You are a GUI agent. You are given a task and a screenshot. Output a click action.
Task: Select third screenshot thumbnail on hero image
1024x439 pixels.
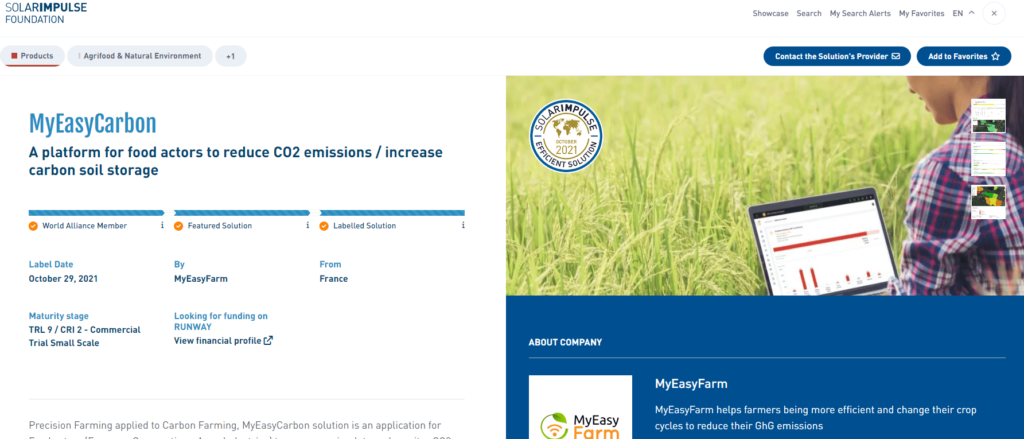(x=988, y=201)
